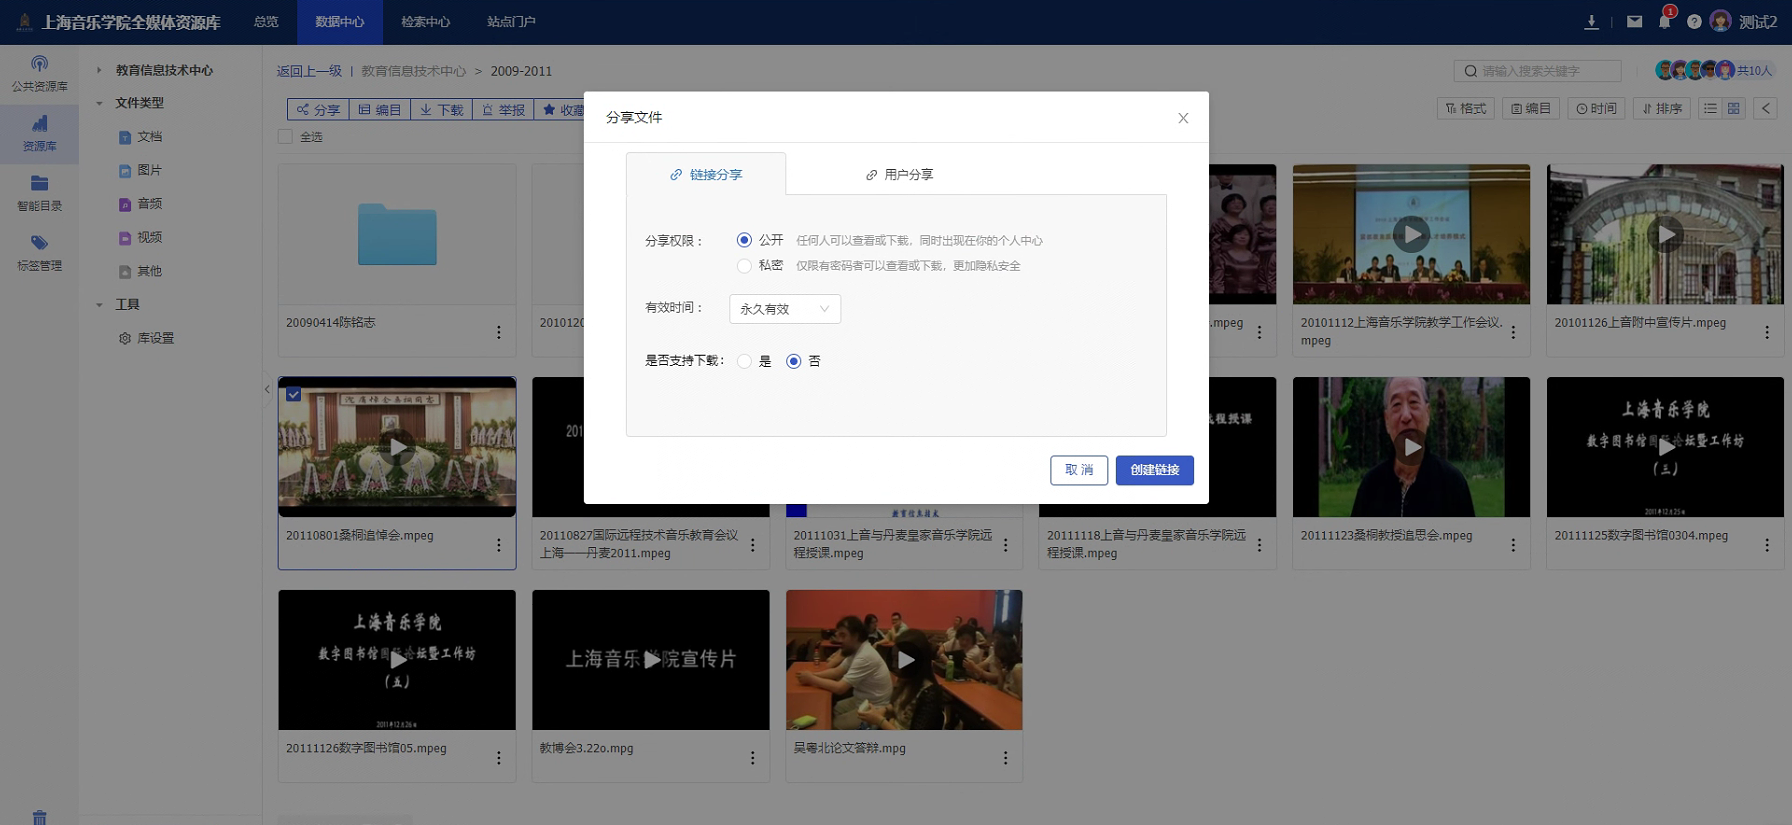The width and height of the screenshot is (1792, 825).
Task: Collapse the 文件类型 tree section
Action: (x=99, y=103)
